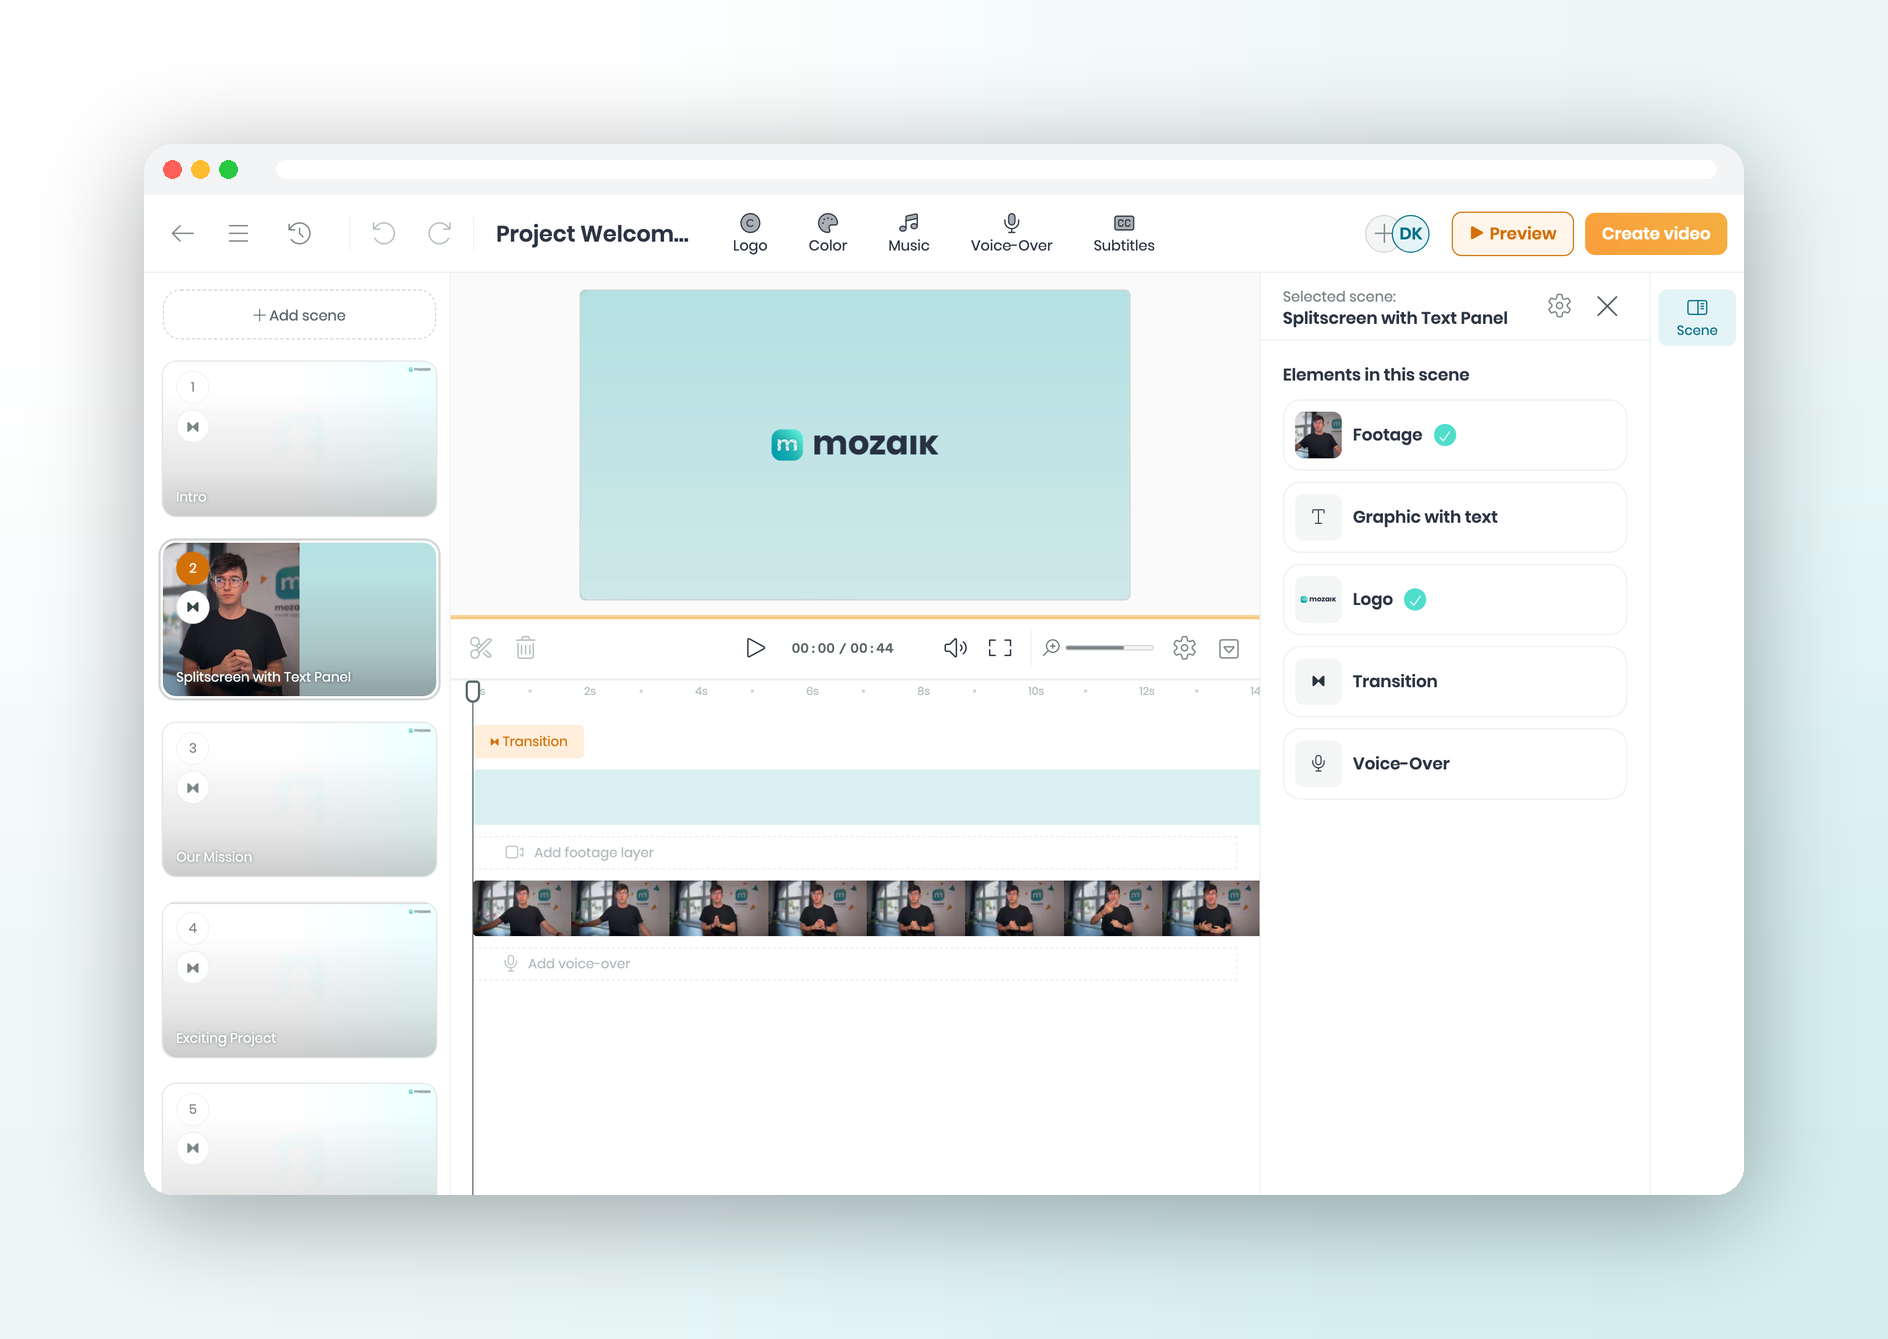Open the Color settings

(x=828, y=234)
